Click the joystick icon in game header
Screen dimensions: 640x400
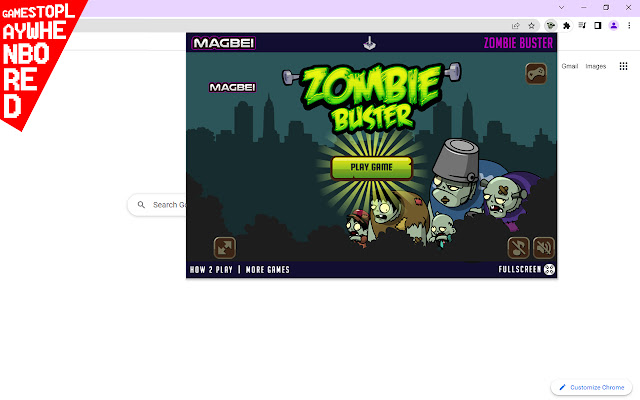[369, 43]
